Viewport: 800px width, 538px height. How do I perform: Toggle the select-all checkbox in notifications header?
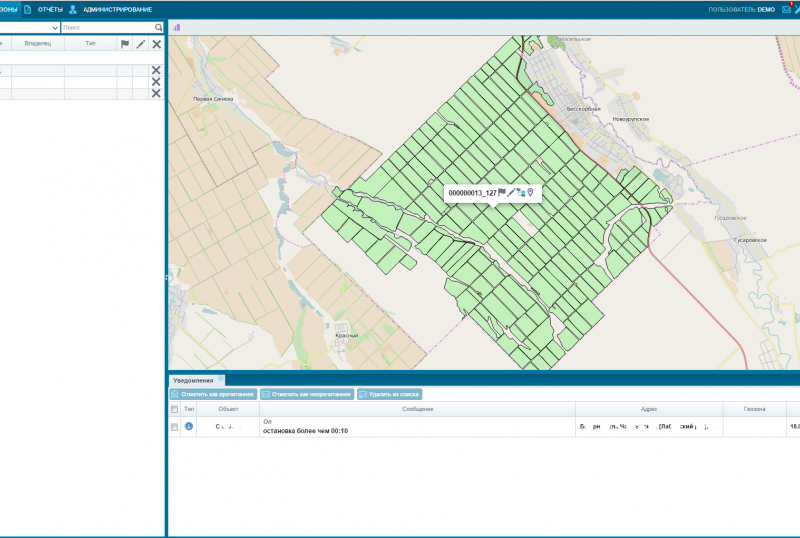coord(175,409)
